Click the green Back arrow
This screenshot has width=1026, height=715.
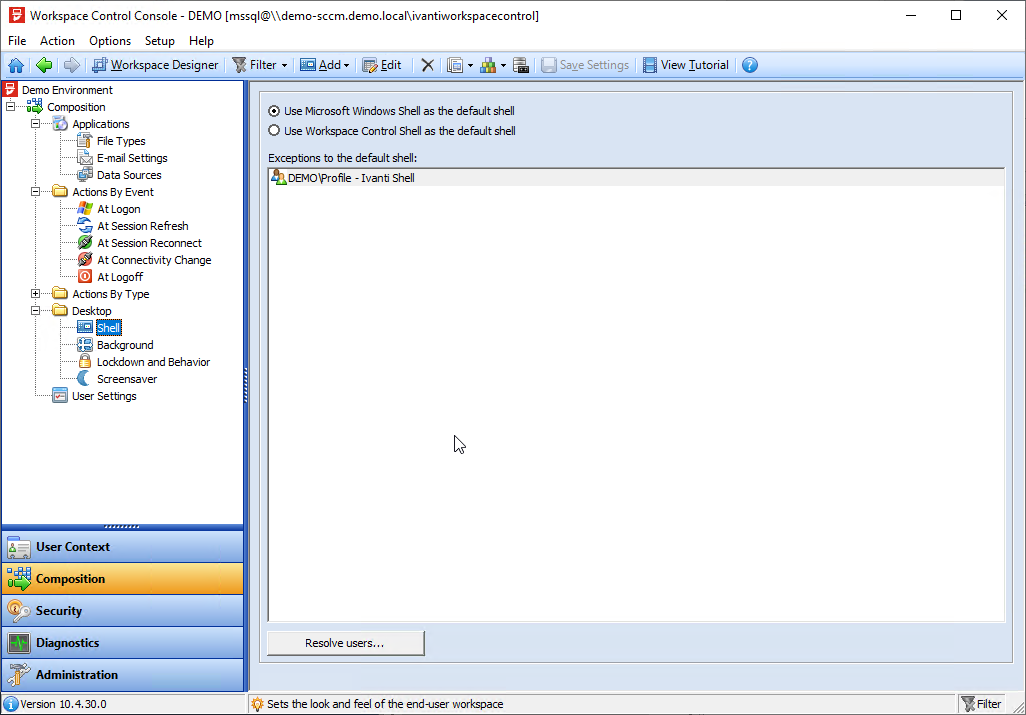44,65
